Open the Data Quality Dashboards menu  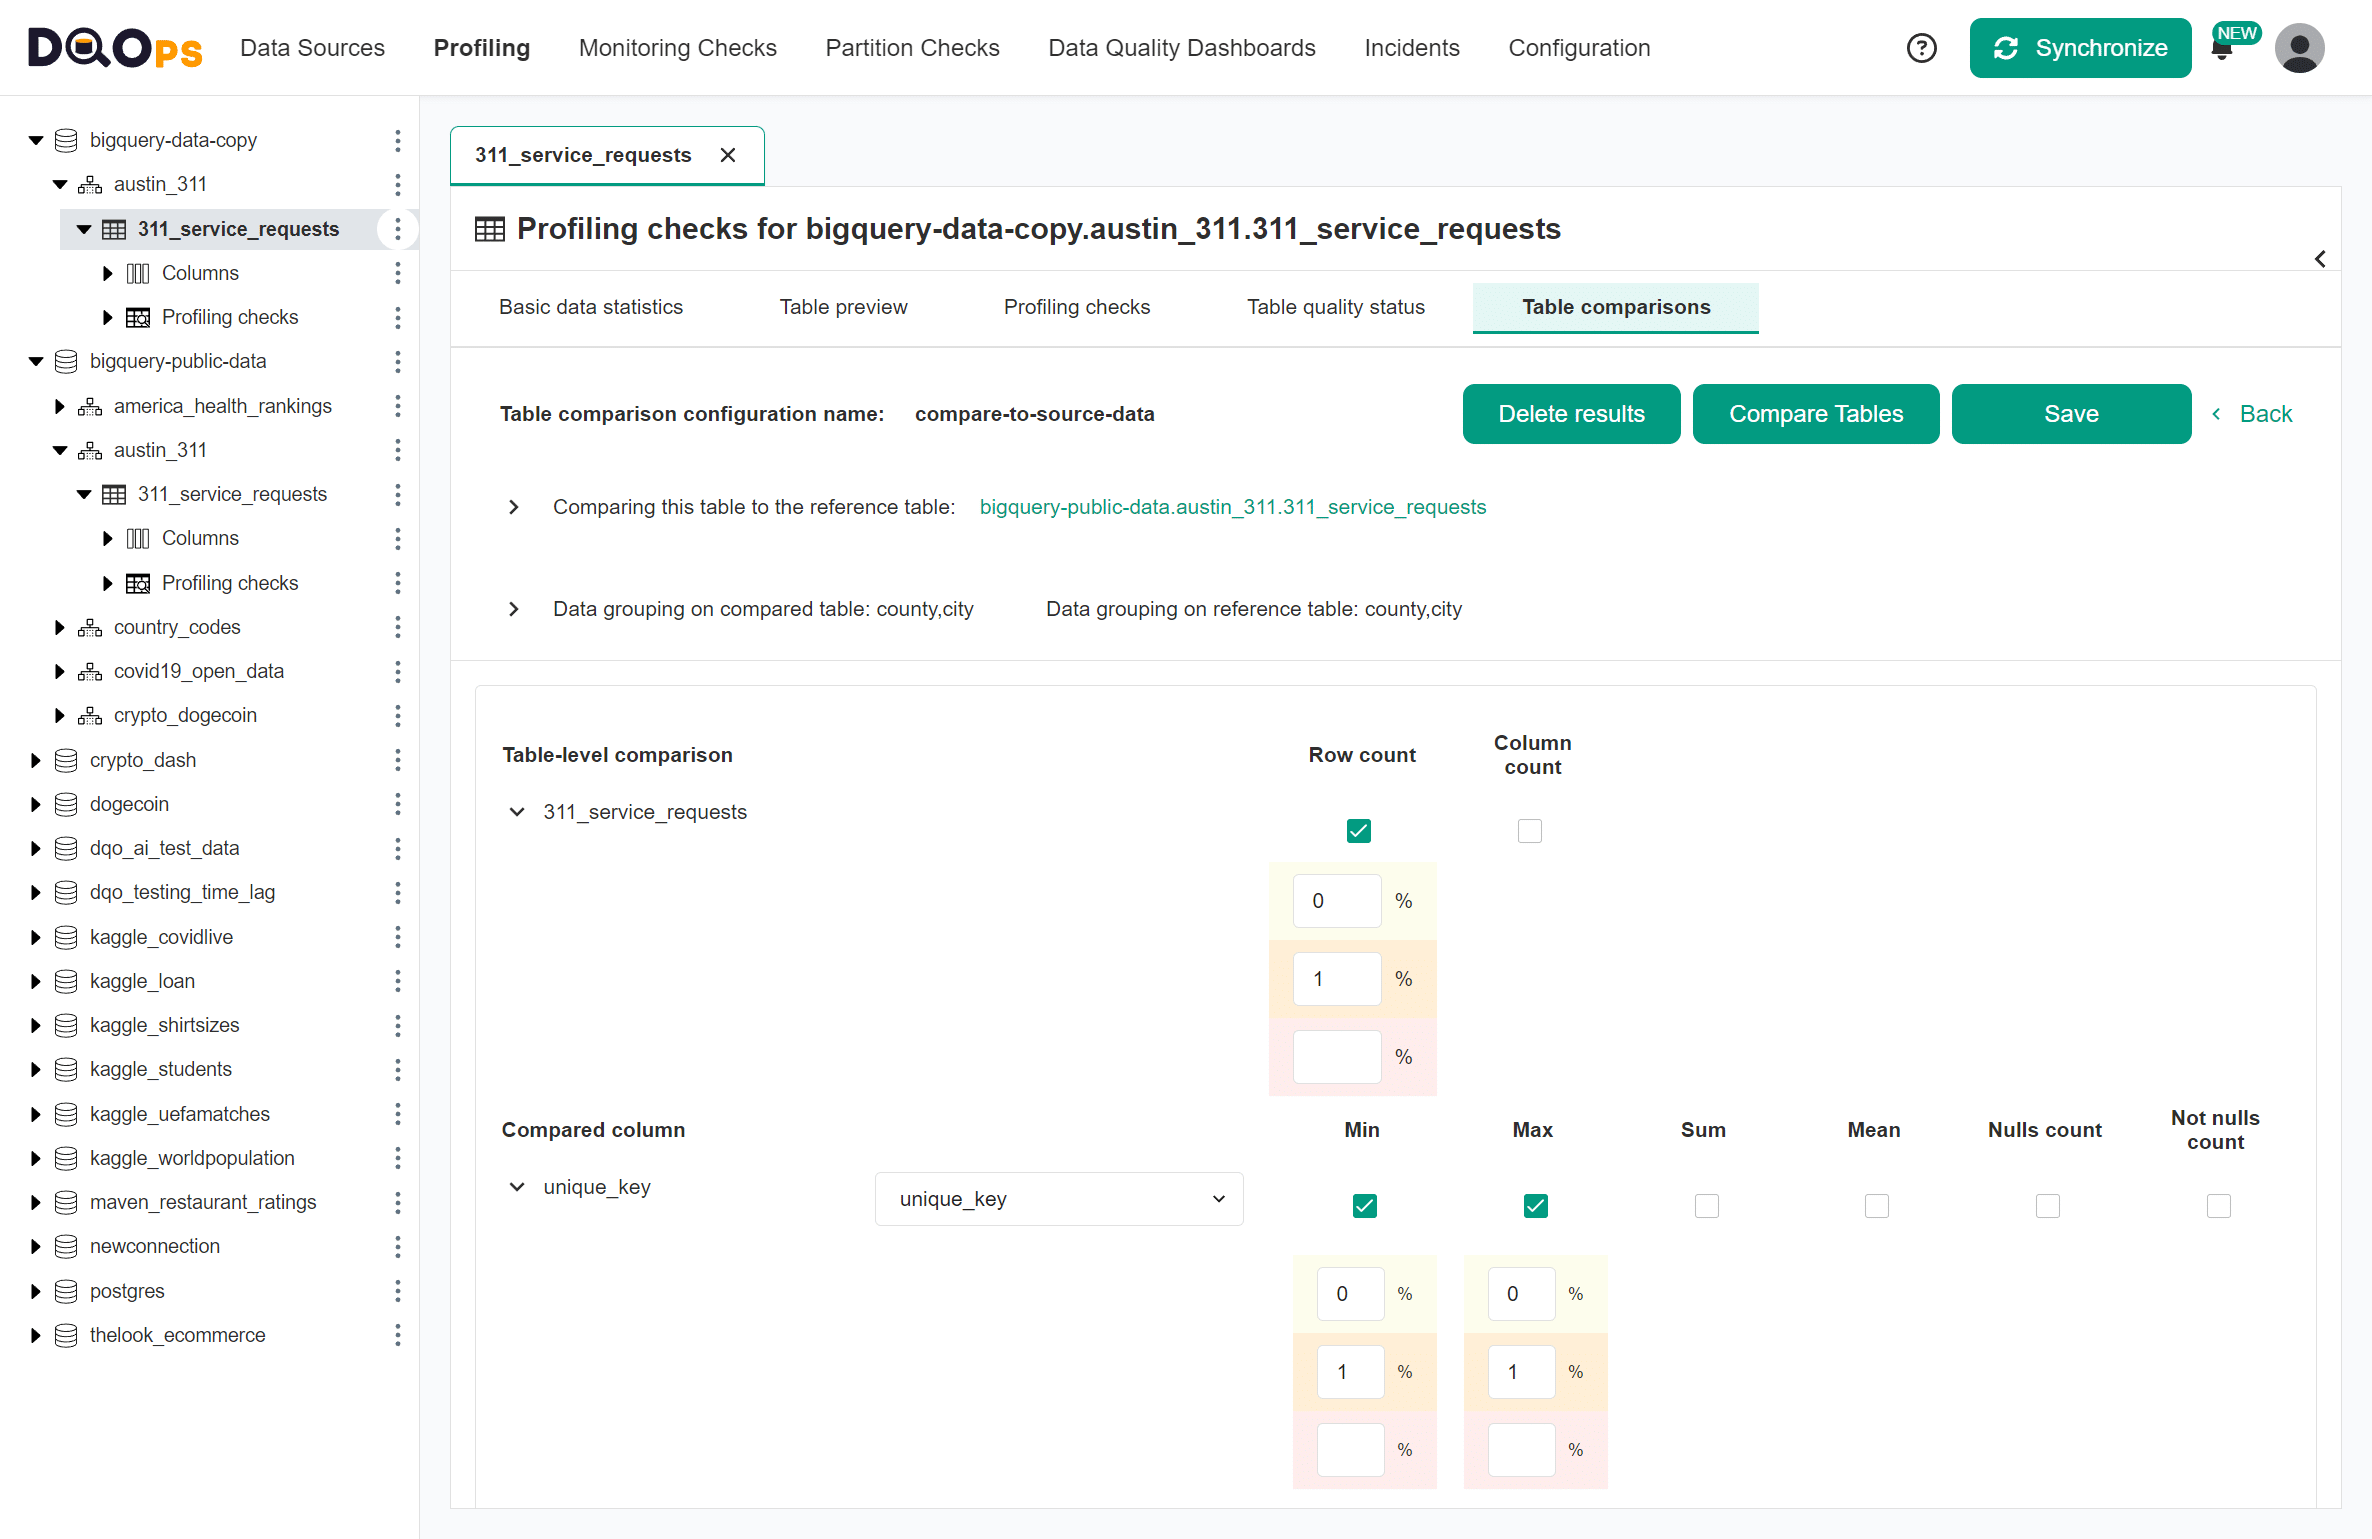pyautogui.click(x=1181, y=48)
